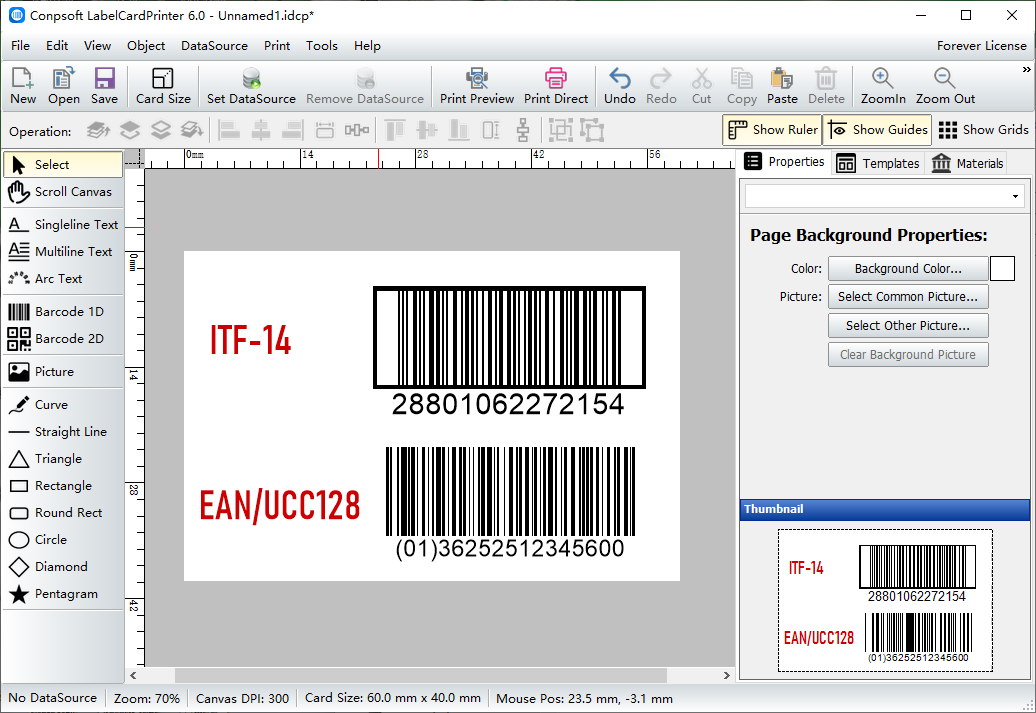The image size is (1036, 713).
Task: Click the scrollbar left arrow
Action: click(133, 675)
